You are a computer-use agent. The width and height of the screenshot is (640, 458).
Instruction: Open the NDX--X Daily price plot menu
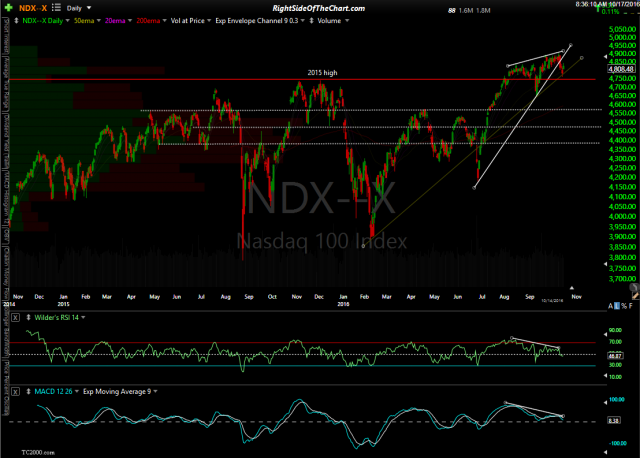click(x=45, y=20)
